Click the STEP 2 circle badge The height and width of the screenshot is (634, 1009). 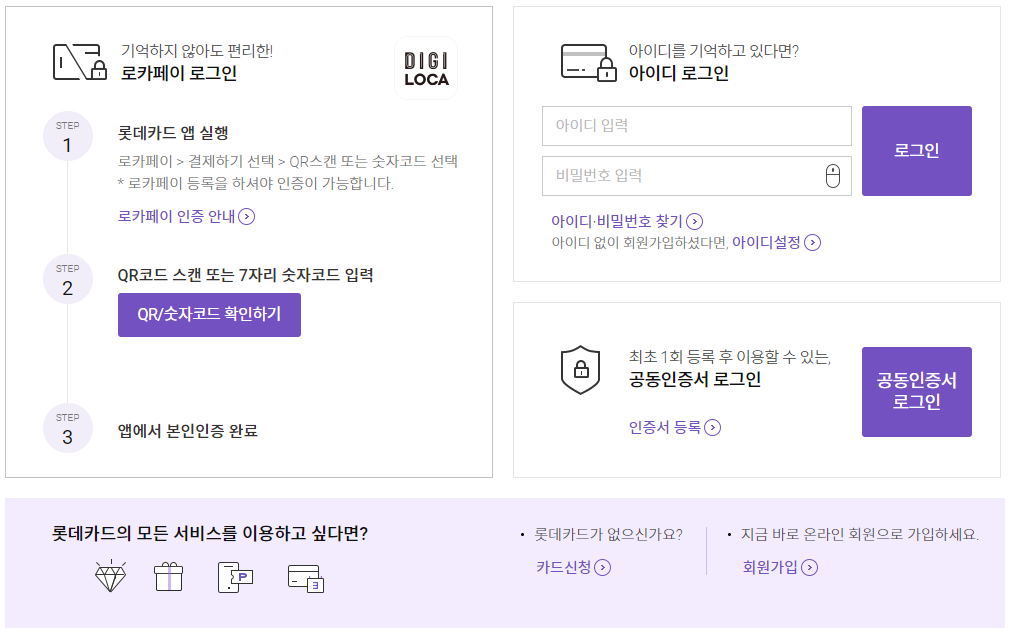68,279
